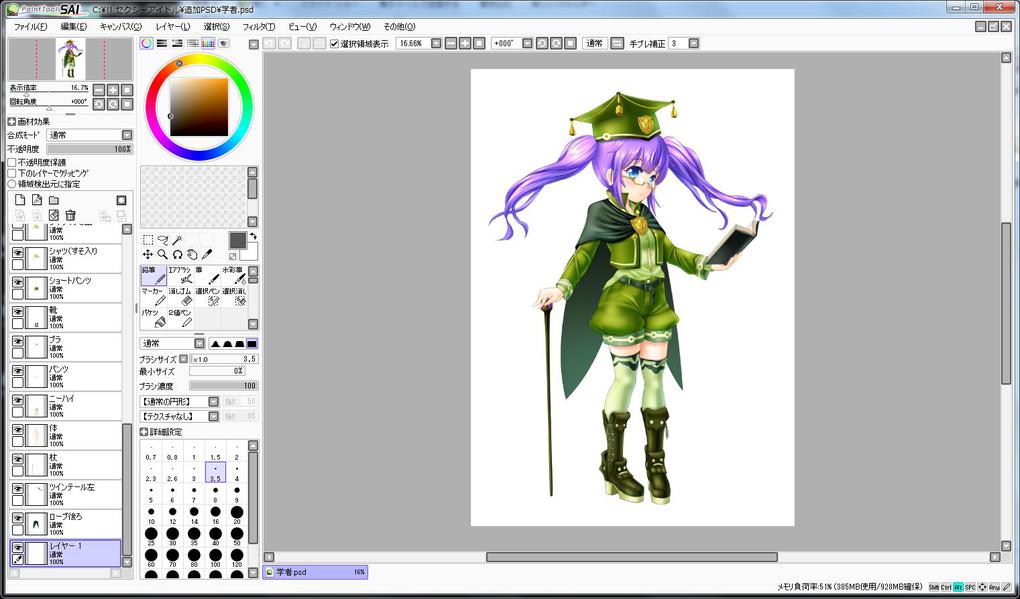Select the マーカー marker tool
Viewport: 1020px width, 599px height.
(x=153, y=297)
